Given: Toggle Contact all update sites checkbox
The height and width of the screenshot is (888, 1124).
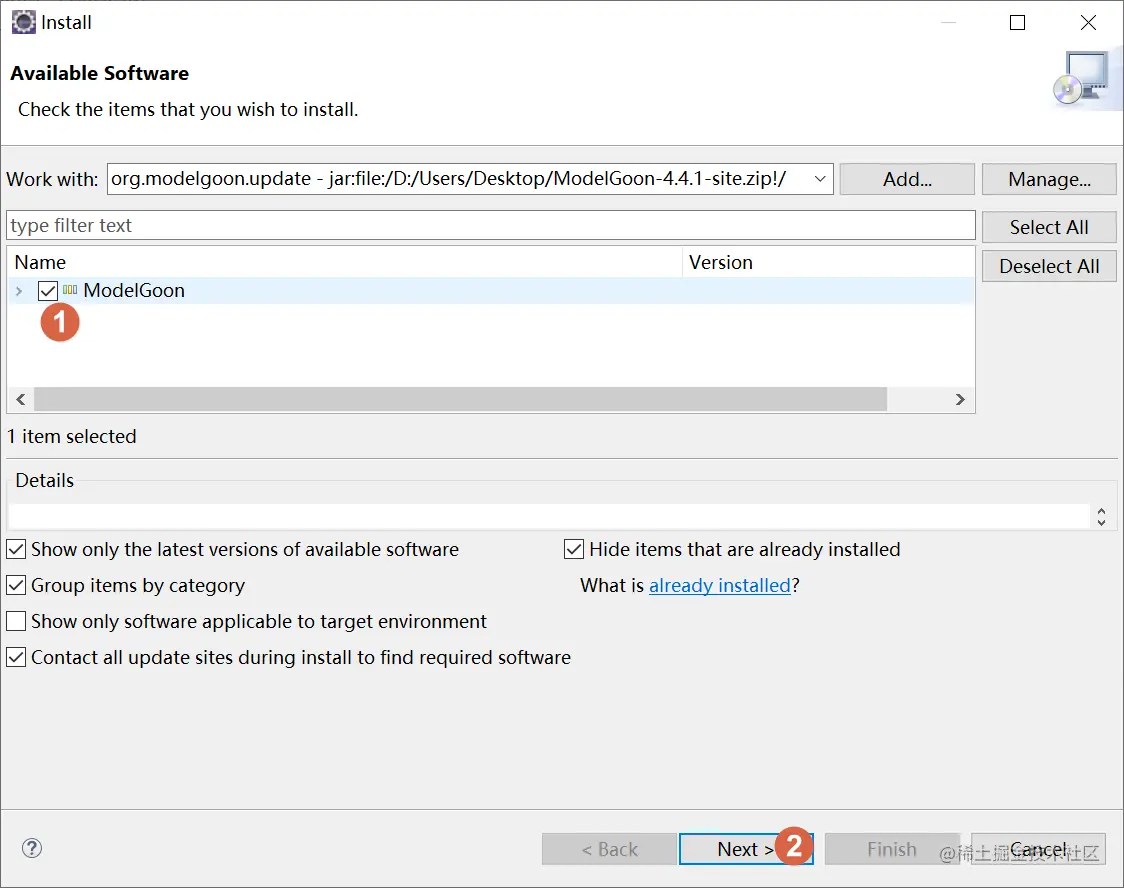Looking at the screenshot, I should 16,657.
